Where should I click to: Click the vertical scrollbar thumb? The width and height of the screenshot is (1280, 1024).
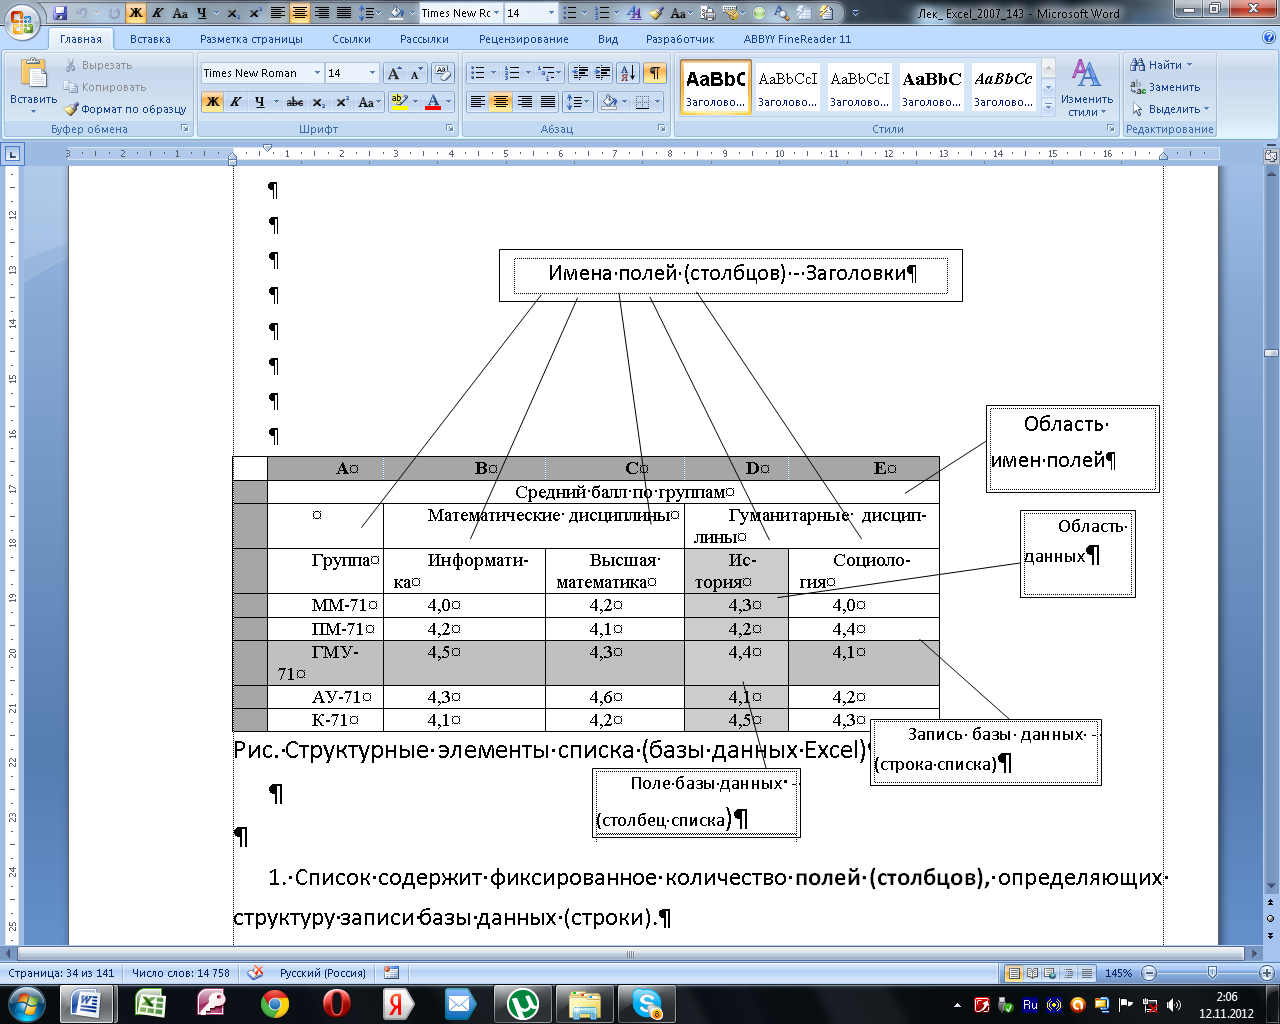1271,353
